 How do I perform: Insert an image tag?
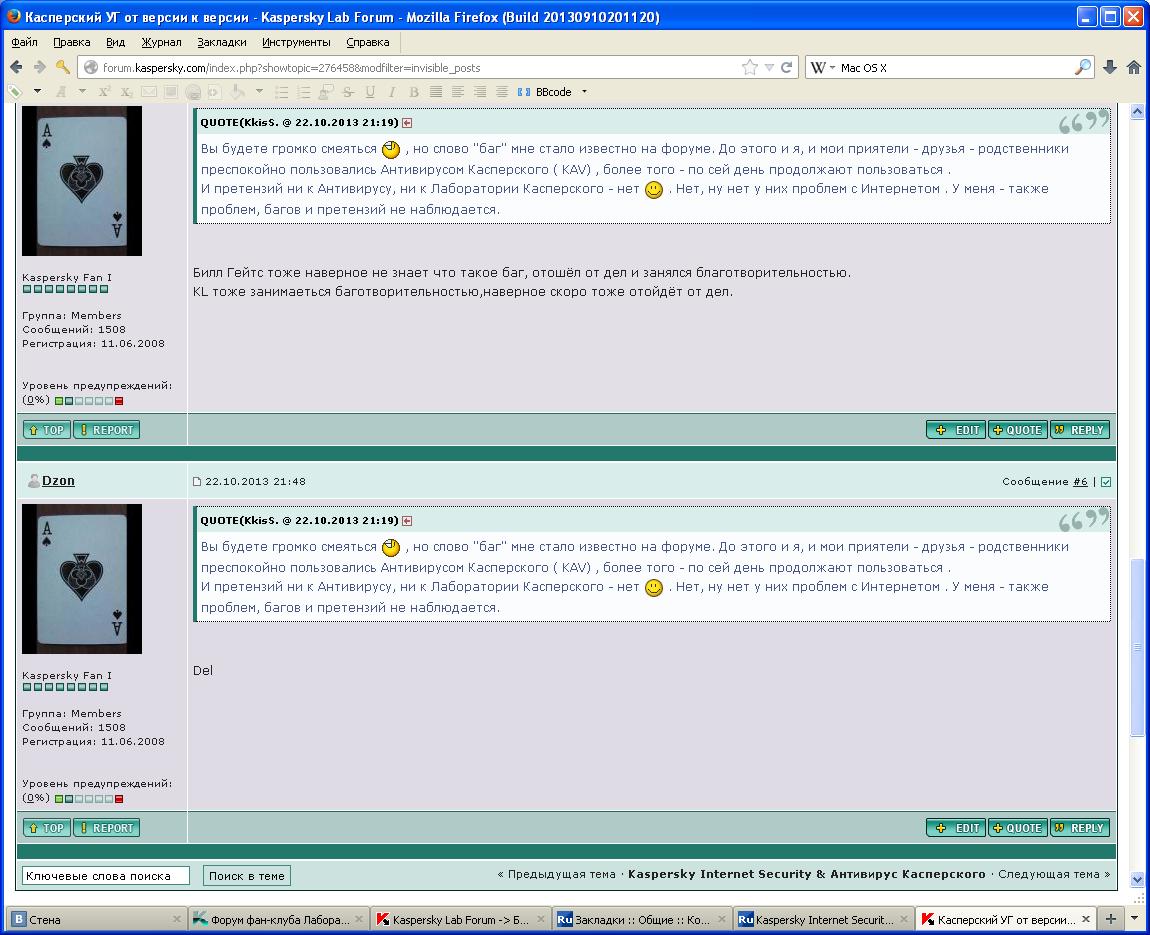pos(171,92)
